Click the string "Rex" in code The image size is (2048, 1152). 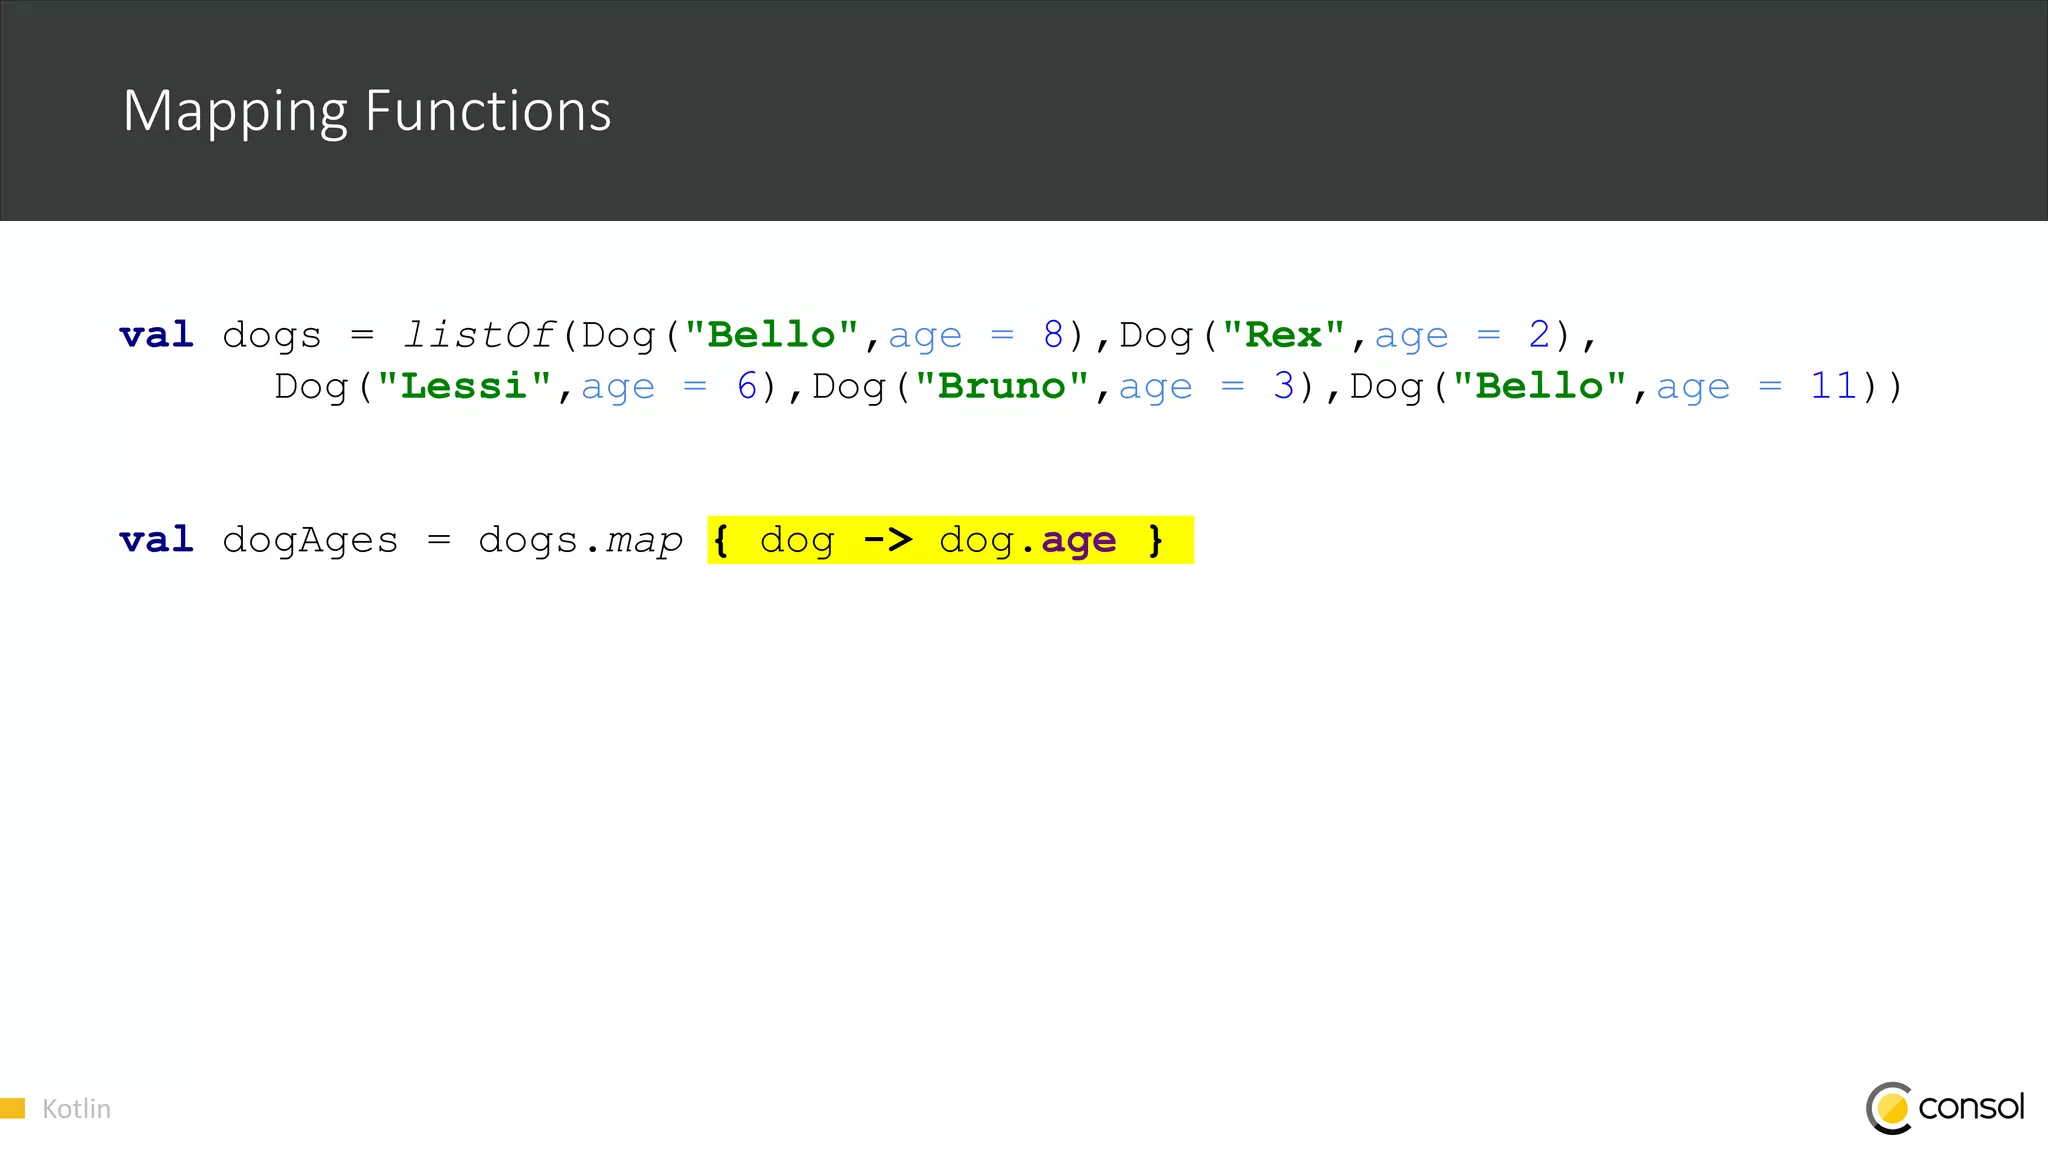(1283, 335)
